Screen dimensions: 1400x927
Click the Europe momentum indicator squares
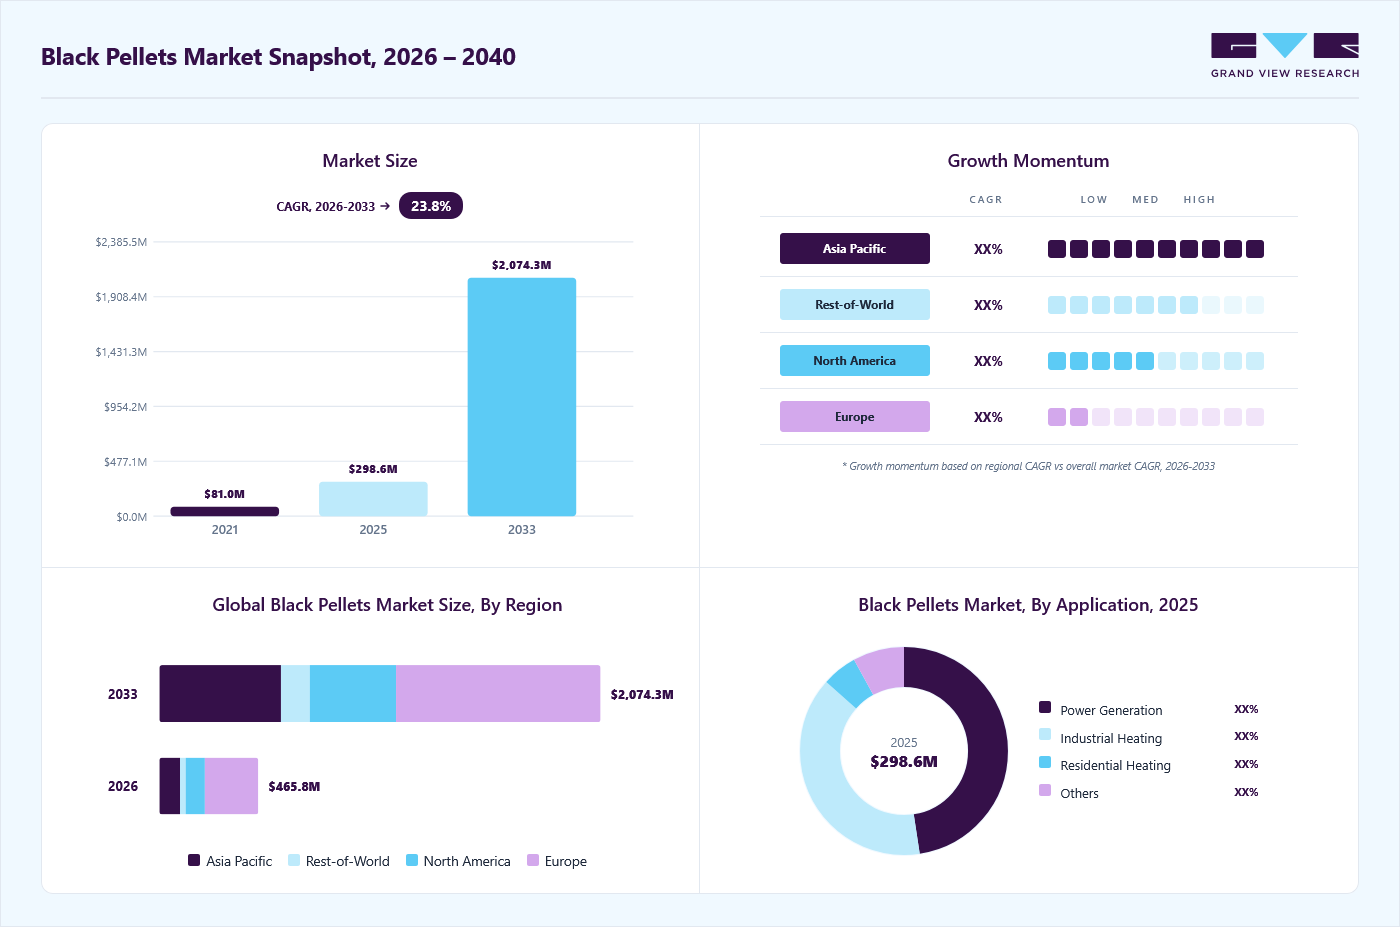click(1156, 417)
